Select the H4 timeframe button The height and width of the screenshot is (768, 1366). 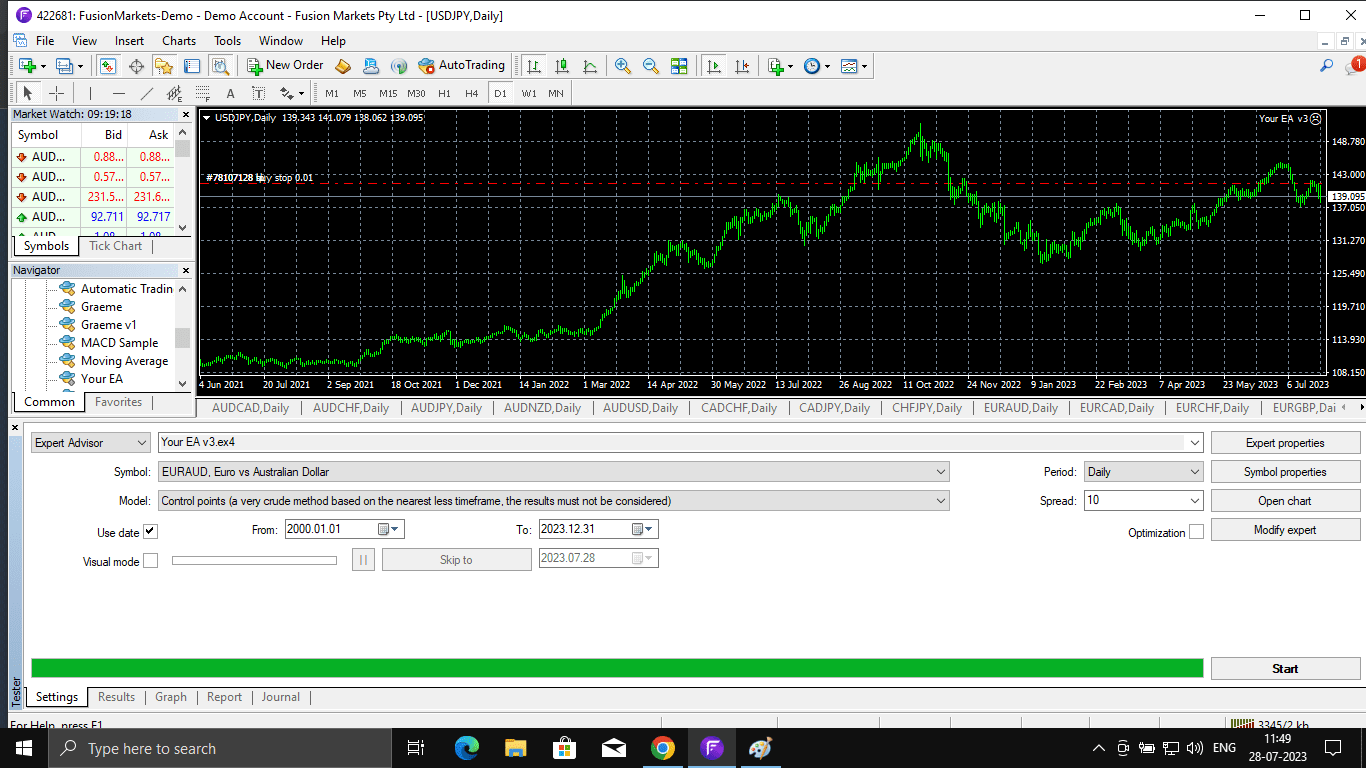(x=472, y=93)
